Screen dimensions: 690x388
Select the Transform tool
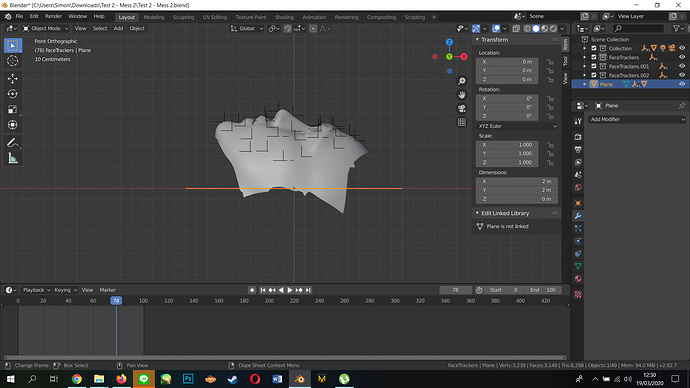click(13, 125)
